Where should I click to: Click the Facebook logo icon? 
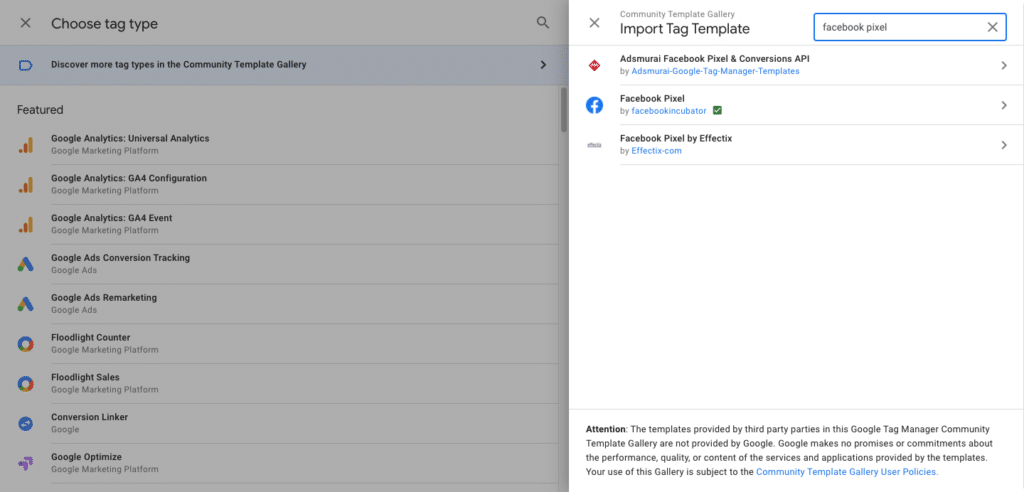click(x=594, y=105)
